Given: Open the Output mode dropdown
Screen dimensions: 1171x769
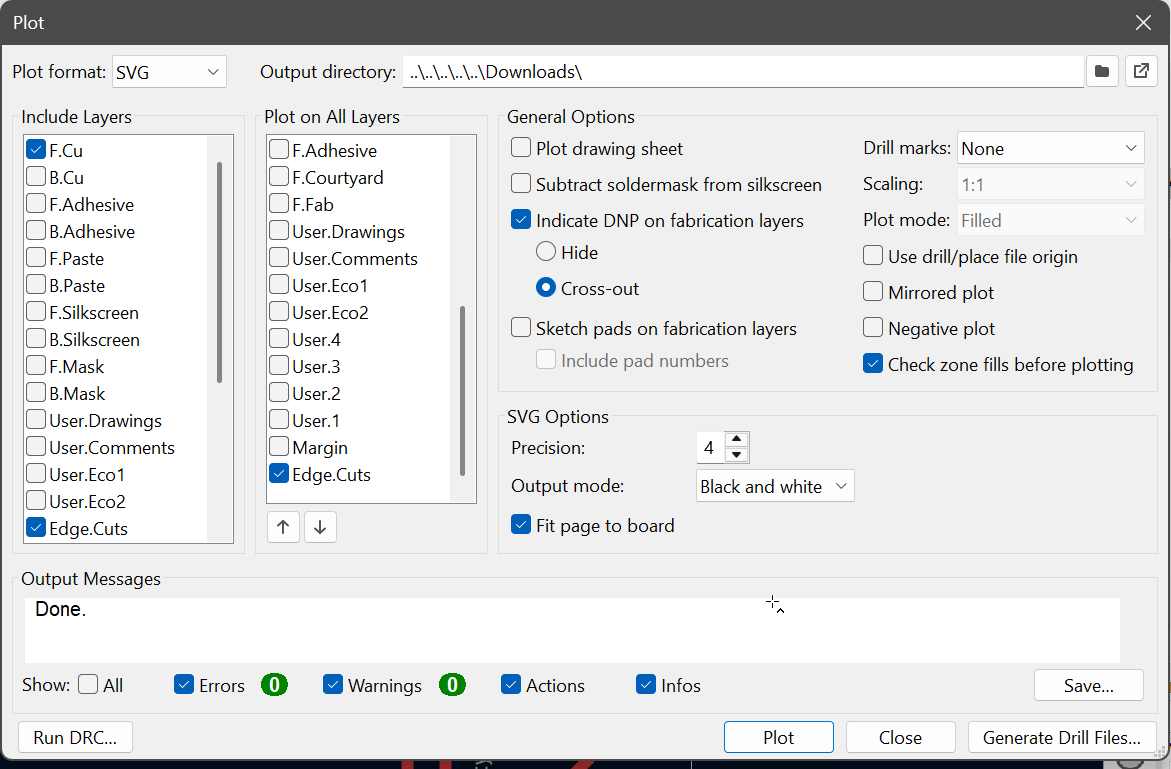Looking at the screenshot, I should point(774,486).
